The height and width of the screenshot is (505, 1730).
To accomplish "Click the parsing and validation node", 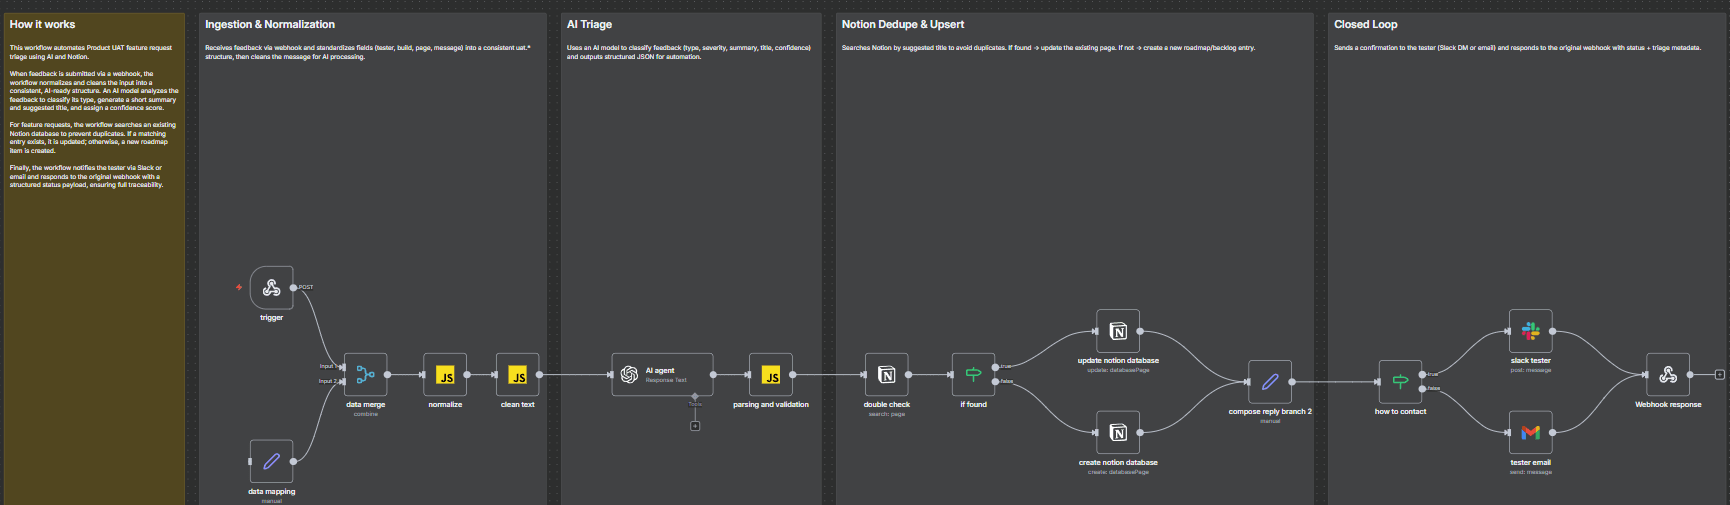I will (770, 375).
